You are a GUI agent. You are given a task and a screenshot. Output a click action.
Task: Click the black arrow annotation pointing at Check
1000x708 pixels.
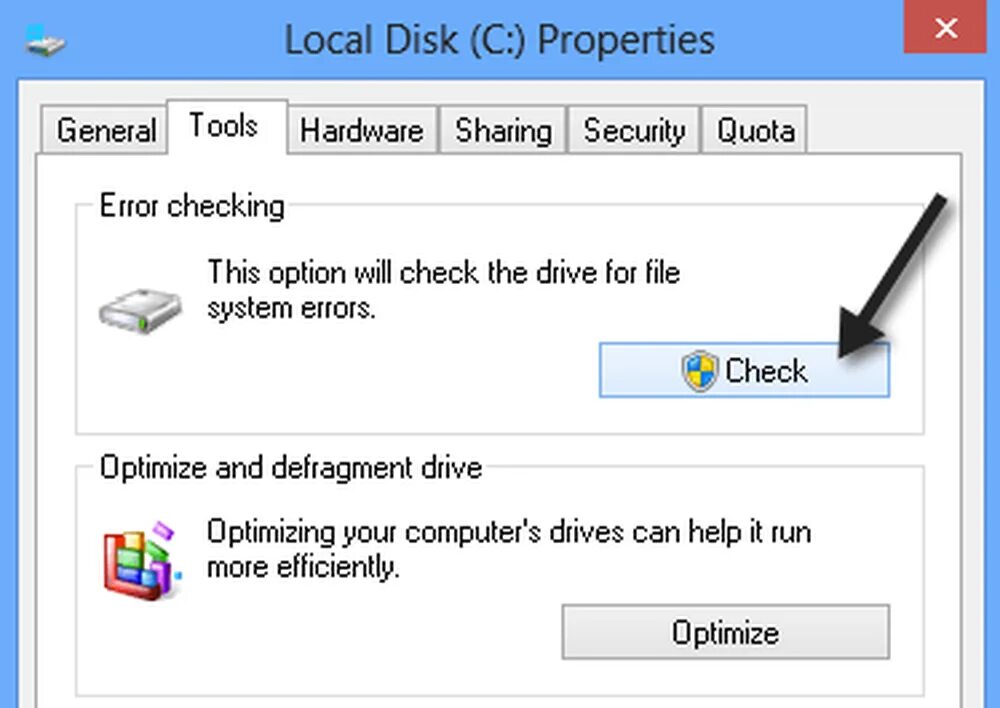click(893, 276)
